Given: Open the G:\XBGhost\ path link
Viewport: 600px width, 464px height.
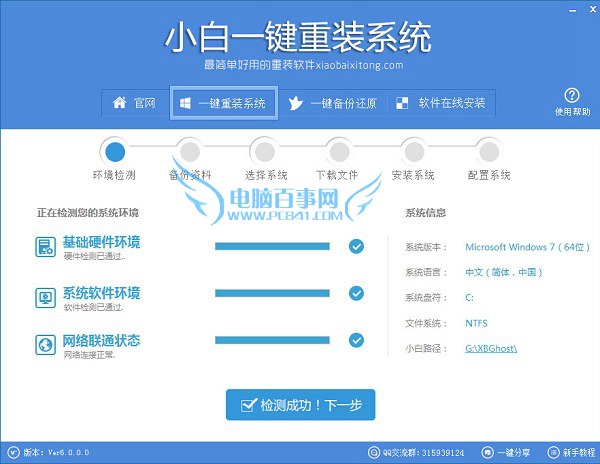Looking at the screenshot, I should 491,348.
